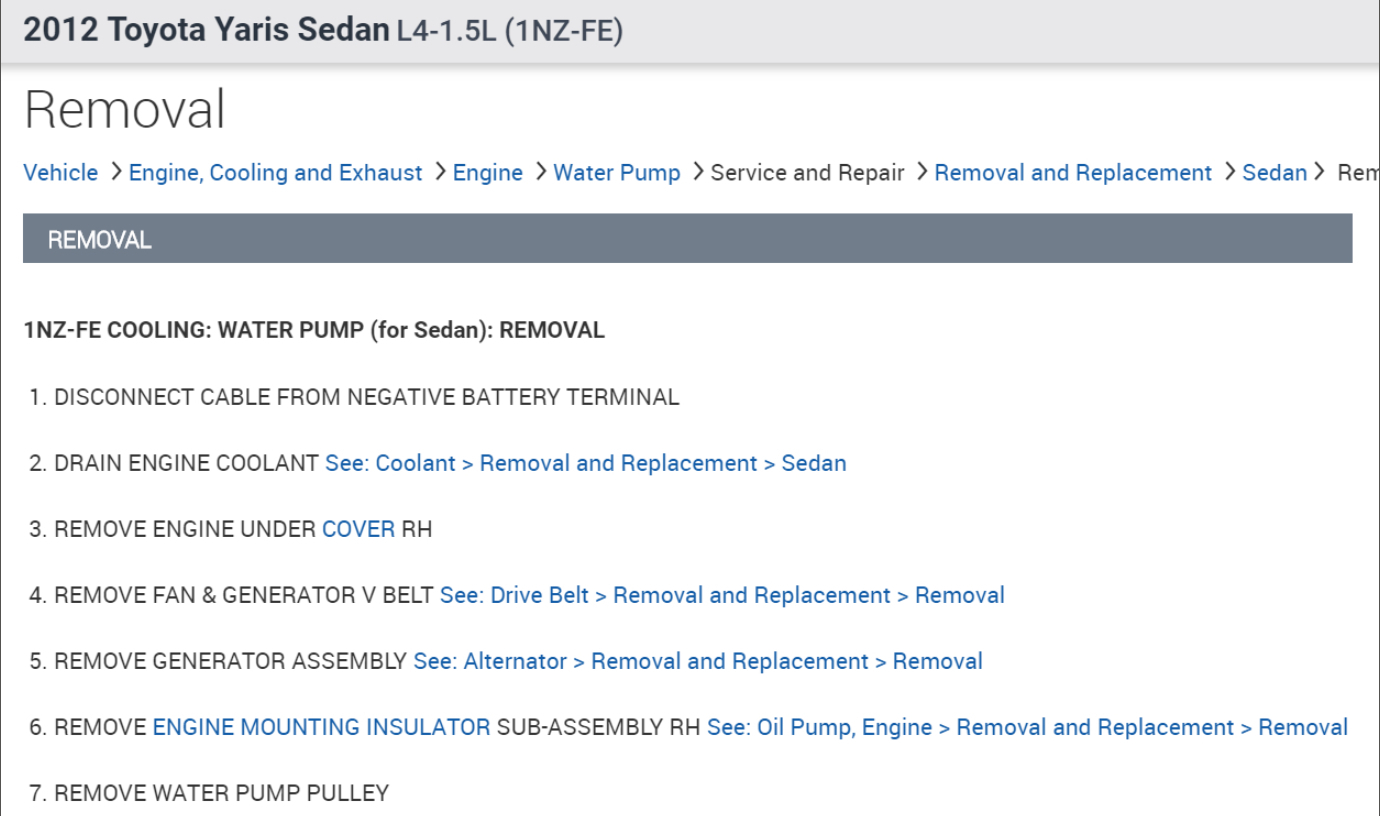Image resolution: width=1380 pixels, height=816 pixels.
Task: Click step 7 remove water pump pulley
Action: (221, 793)
